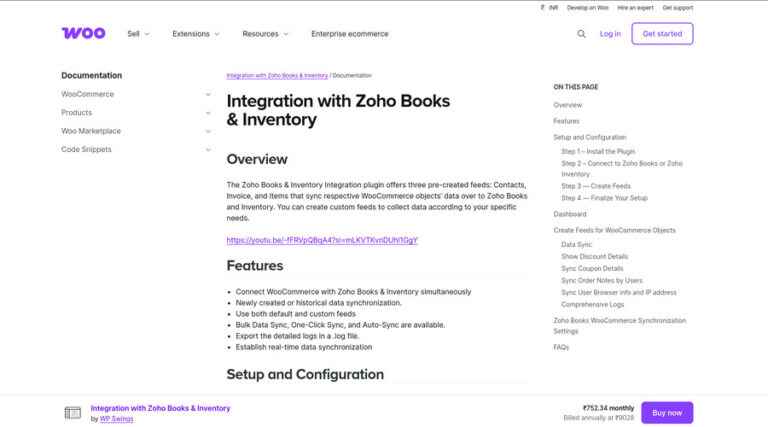
Task: Jump to Data Sync section
Action: (x=576, y=244)
